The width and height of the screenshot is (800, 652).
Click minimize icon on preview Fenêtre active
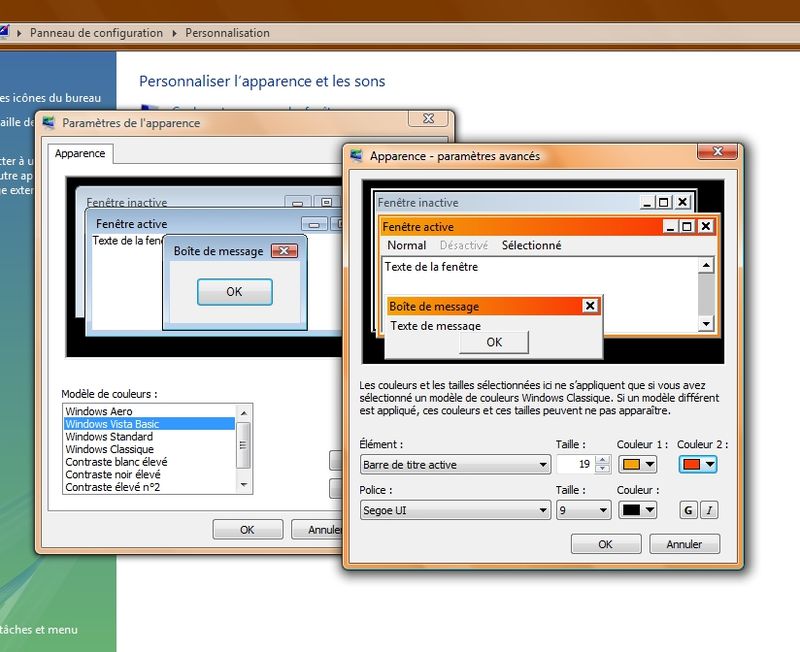tap(670, 226)
